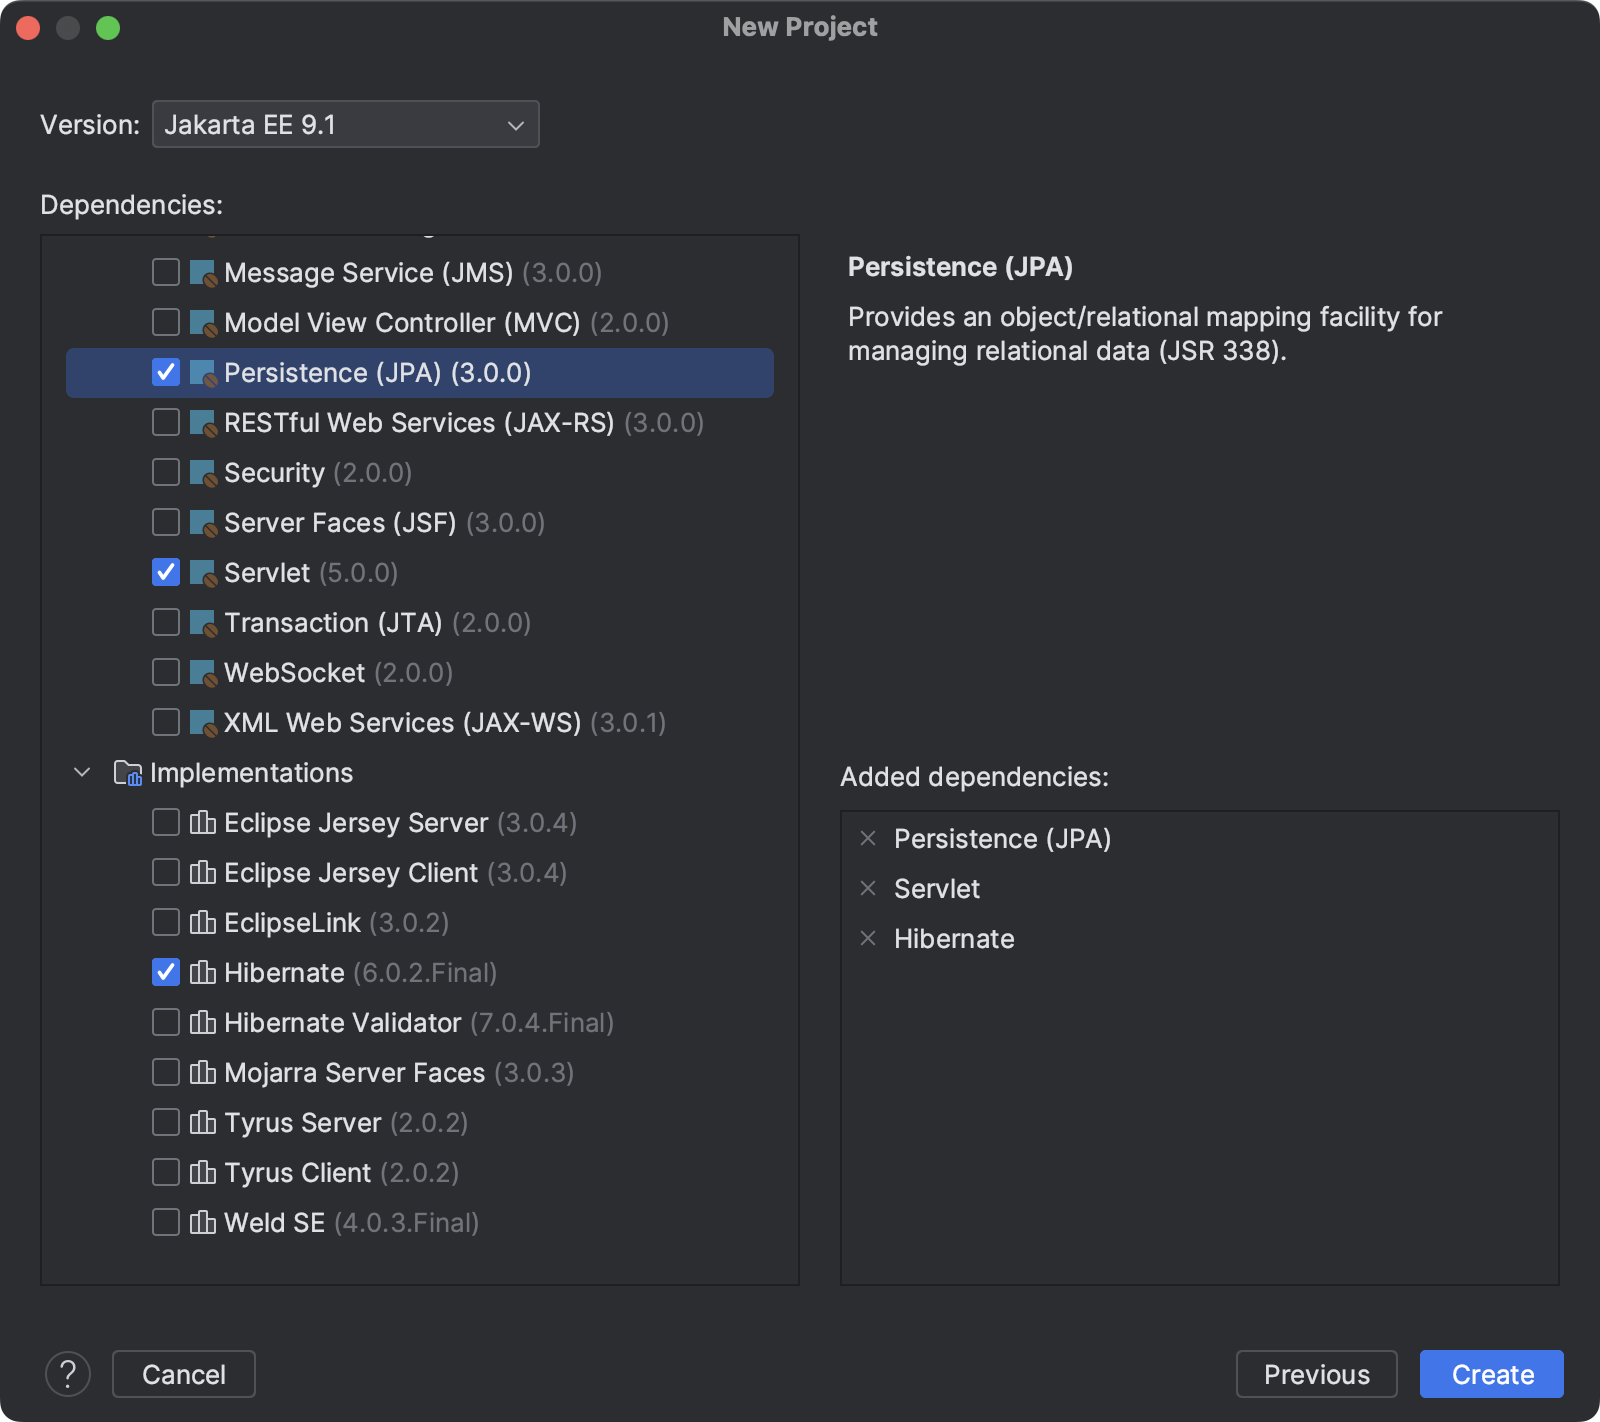Click the folder icon beside Implementations

[x=128, y=772]
